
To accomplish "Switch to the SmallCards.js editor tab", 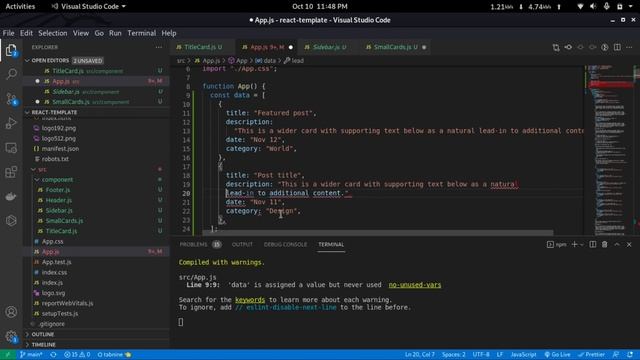I will pyautogui.click(x=396, y=47).
